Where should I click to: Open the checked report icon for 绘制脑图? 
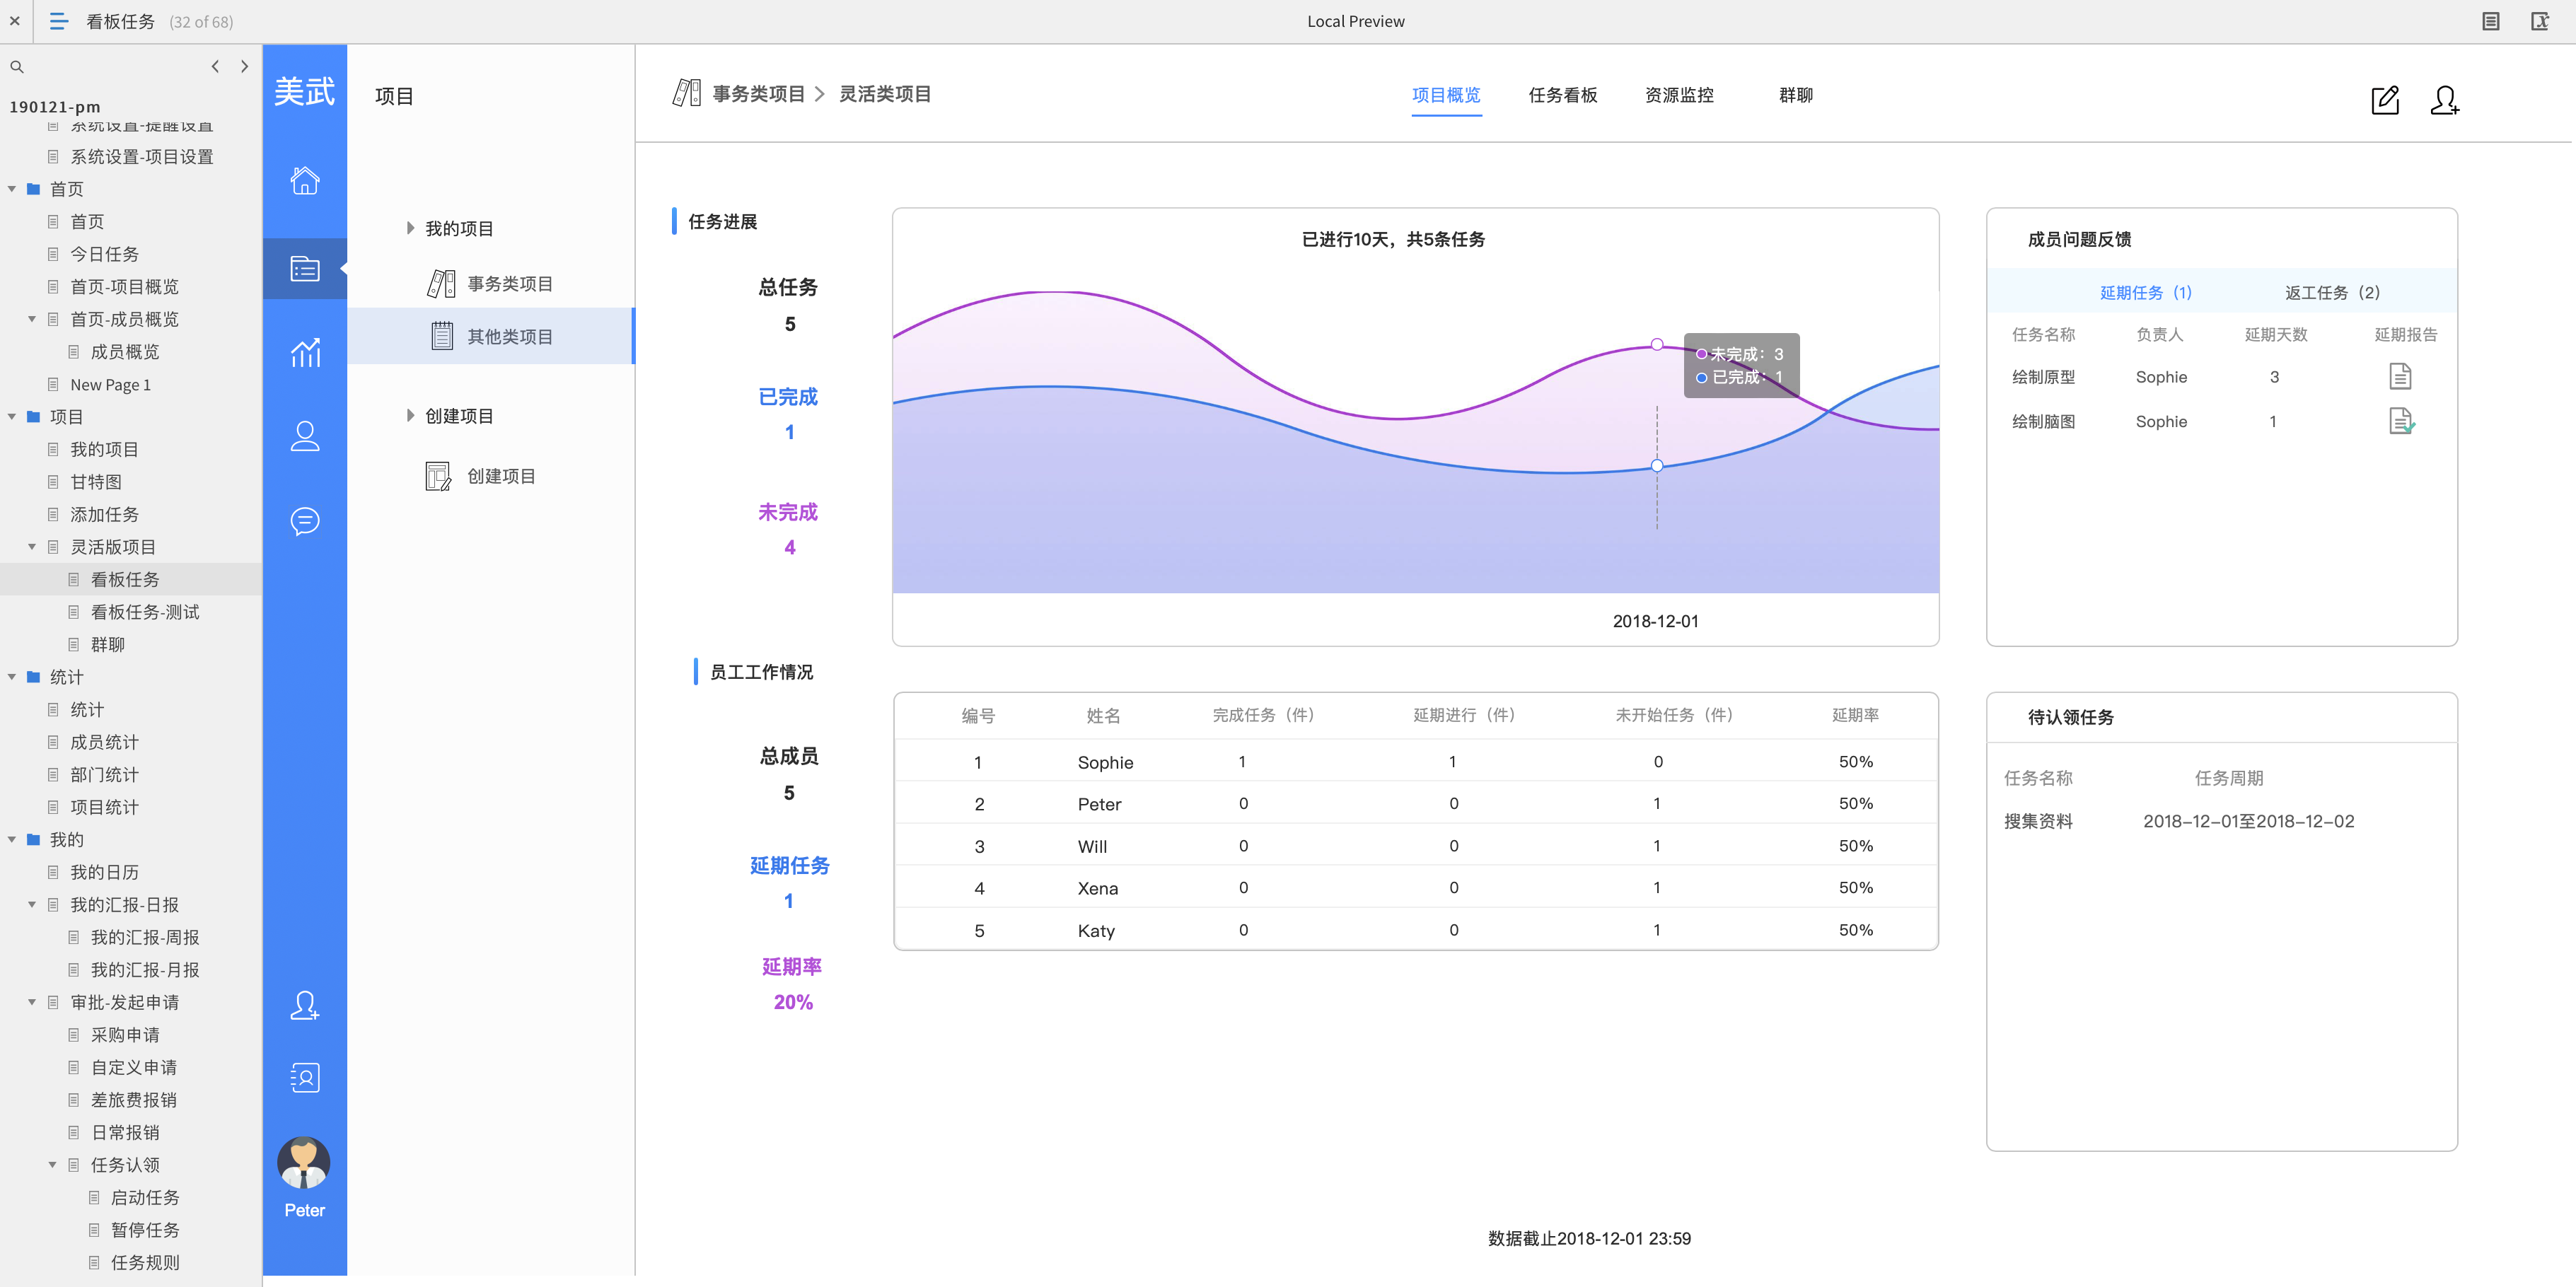(2401, 421)
